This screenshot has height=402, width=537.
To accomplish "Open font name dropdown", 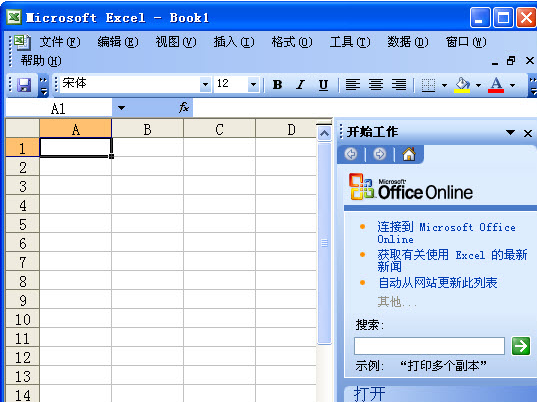I will pyautogui.click(x=205, y=84).
